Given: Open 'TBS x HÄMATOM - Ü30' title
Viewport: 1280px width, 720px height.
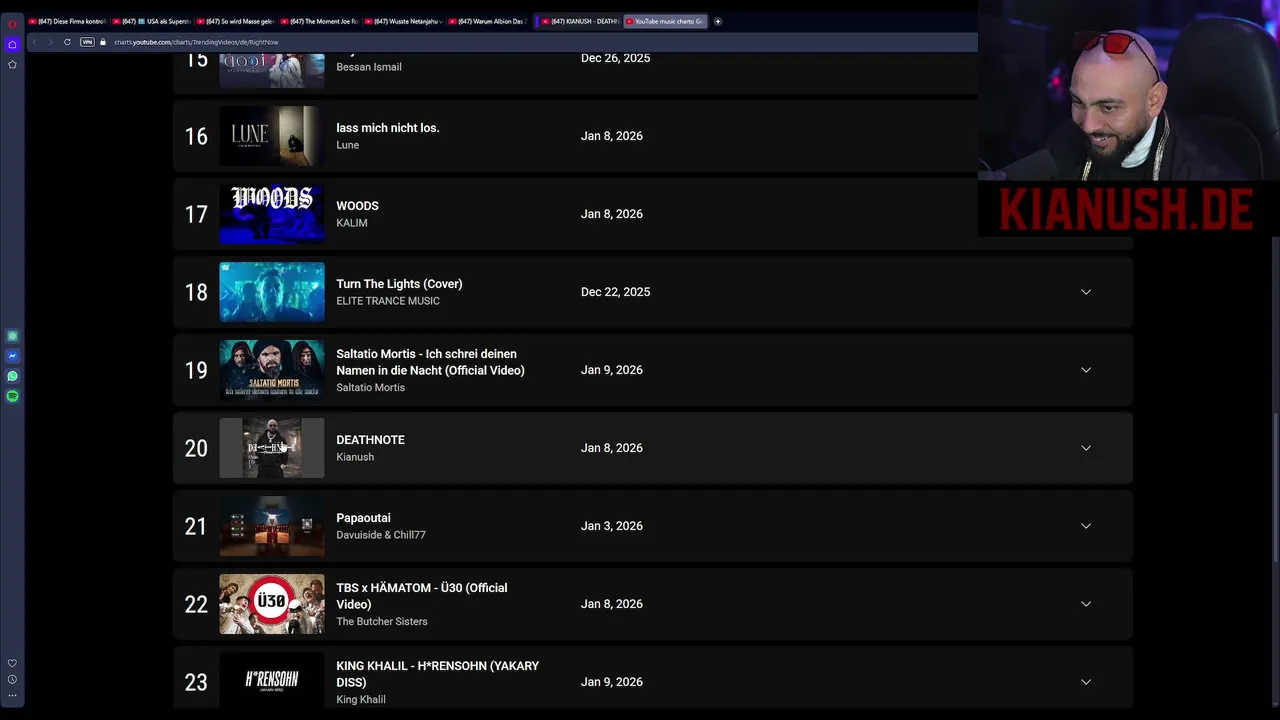Looking at the screenshot, I should click(x=422, y=596).
